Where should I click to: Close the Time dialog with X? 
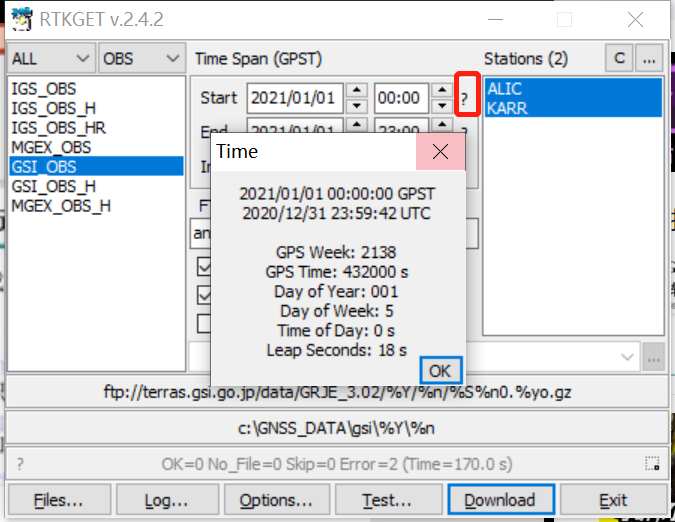[440, 151]
